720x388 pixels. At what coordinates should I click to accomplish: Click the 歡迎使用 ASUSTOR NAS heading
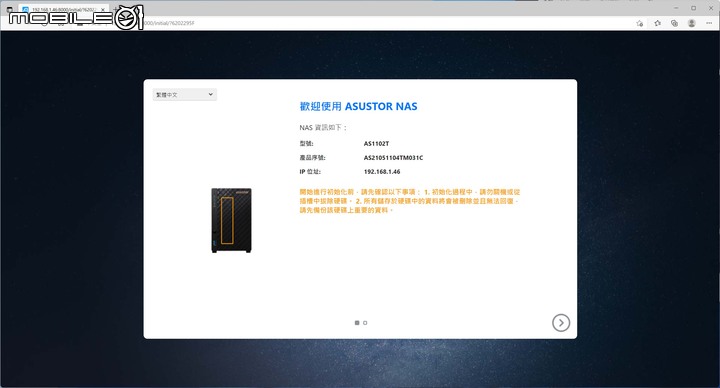click(358, 107)
